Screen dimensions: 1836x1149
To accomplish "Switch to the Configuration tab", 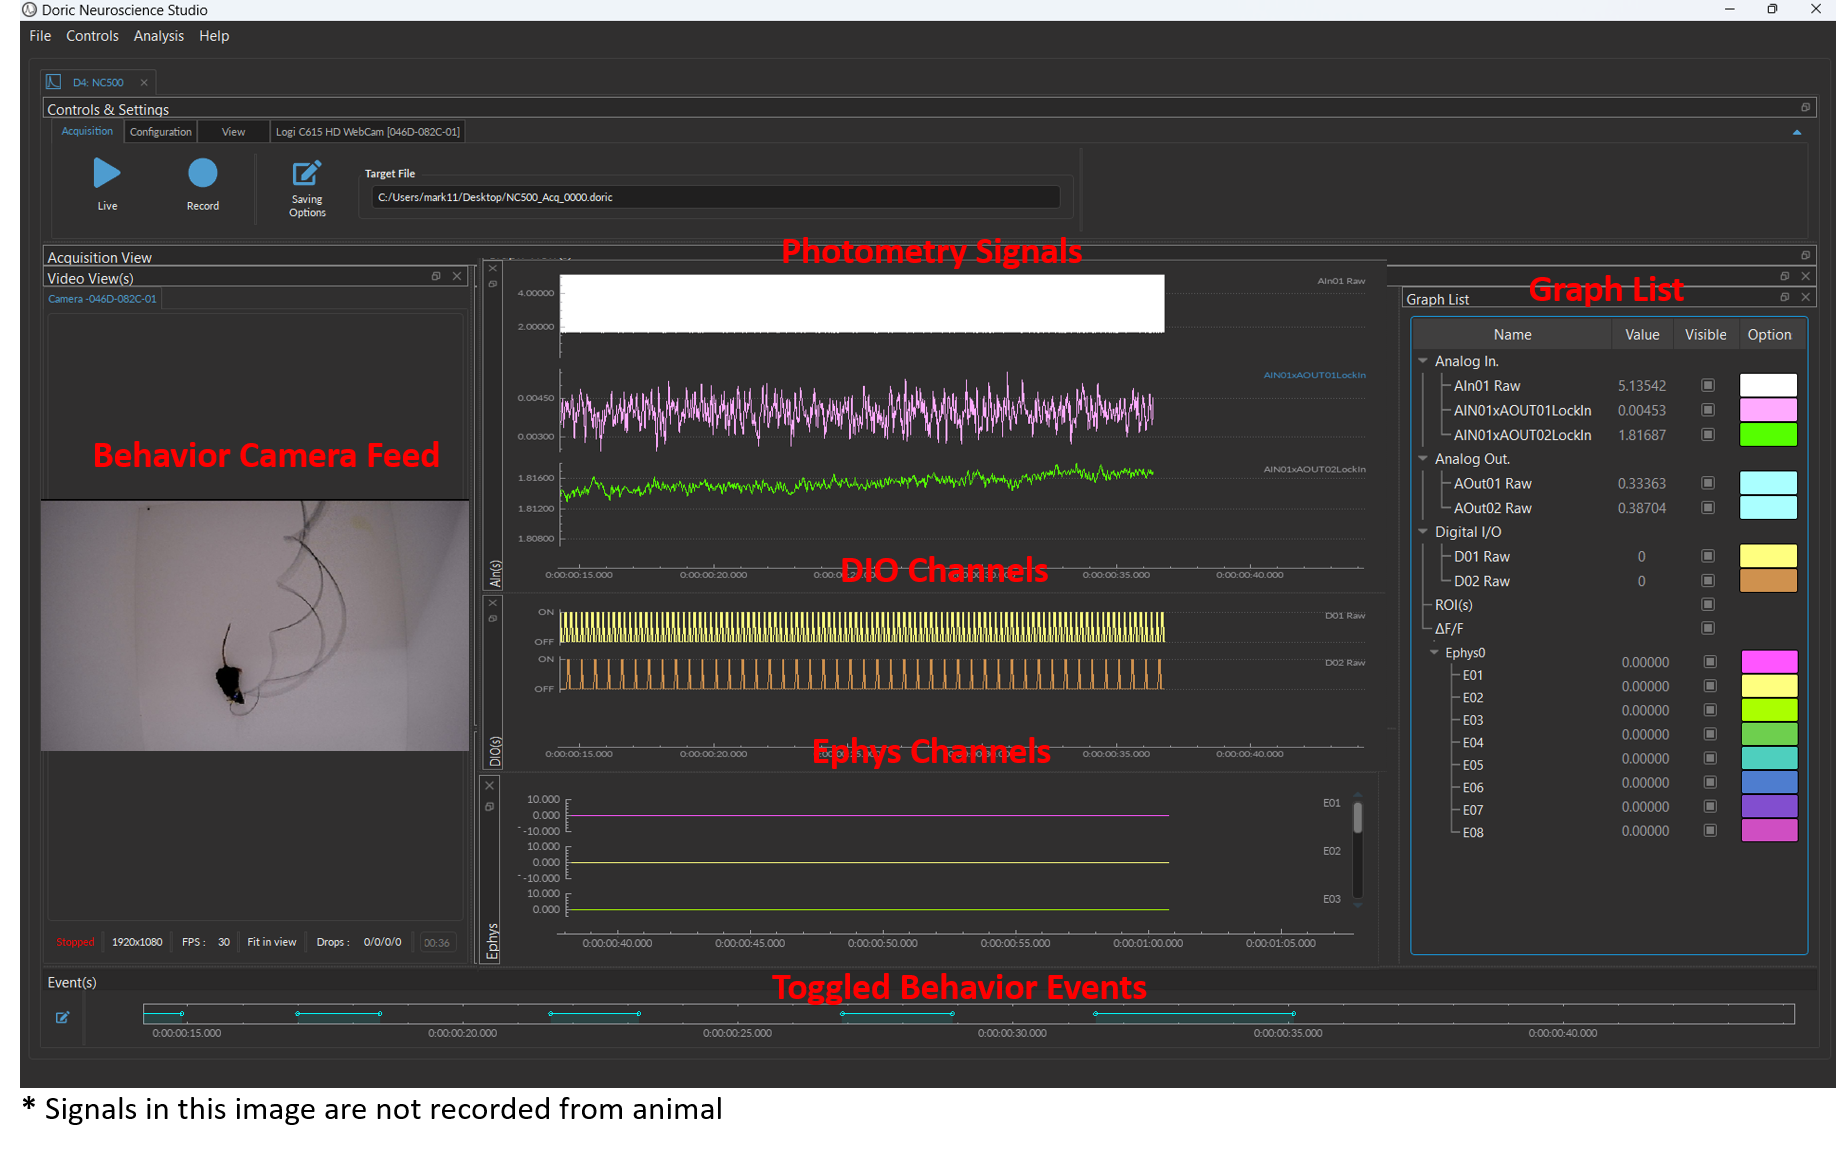I will 160,131.
